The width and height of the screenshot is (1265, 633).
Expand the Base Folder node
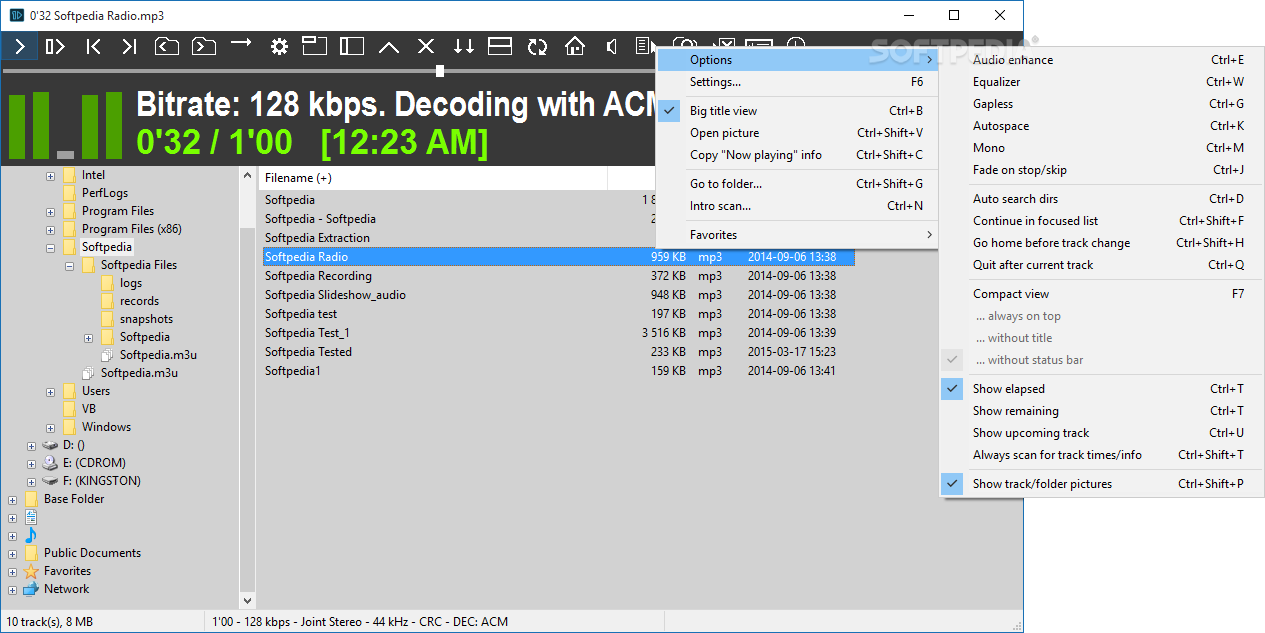tap(12, 500)
